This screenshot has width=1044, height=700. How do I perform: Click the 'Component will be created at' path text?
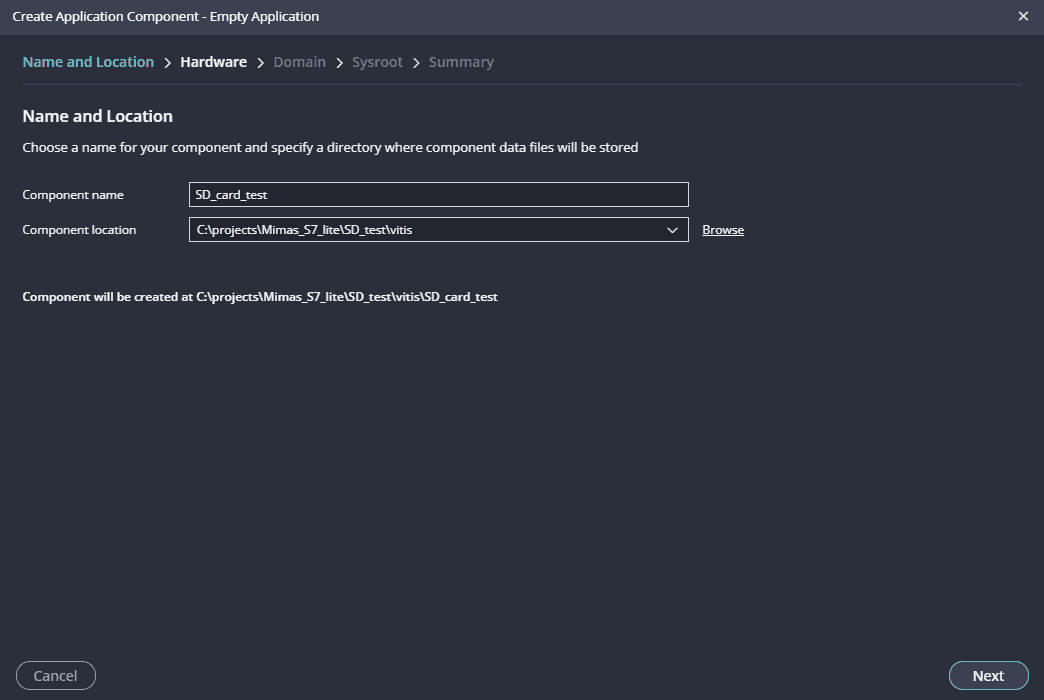(x=260, y=297)
